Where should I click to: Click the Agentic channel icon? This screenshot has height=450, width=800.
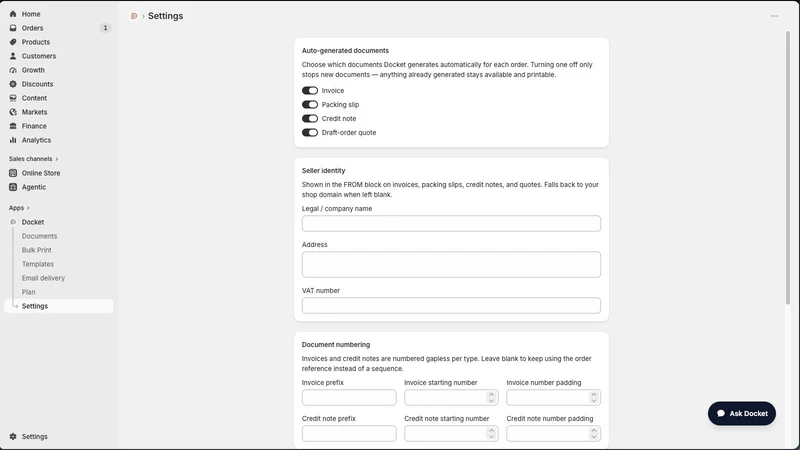(13, 187)
